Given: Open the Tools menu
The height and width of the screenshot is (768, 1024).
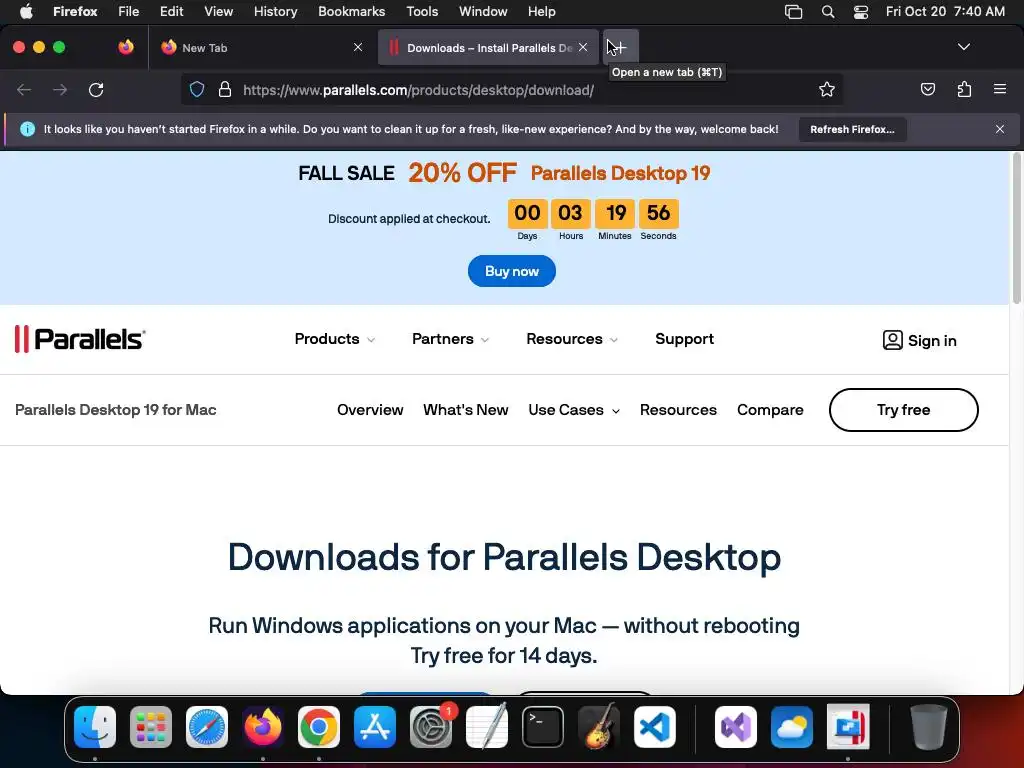Looking at the screenshot, I should pyautogui.click(x=422, y=12).
